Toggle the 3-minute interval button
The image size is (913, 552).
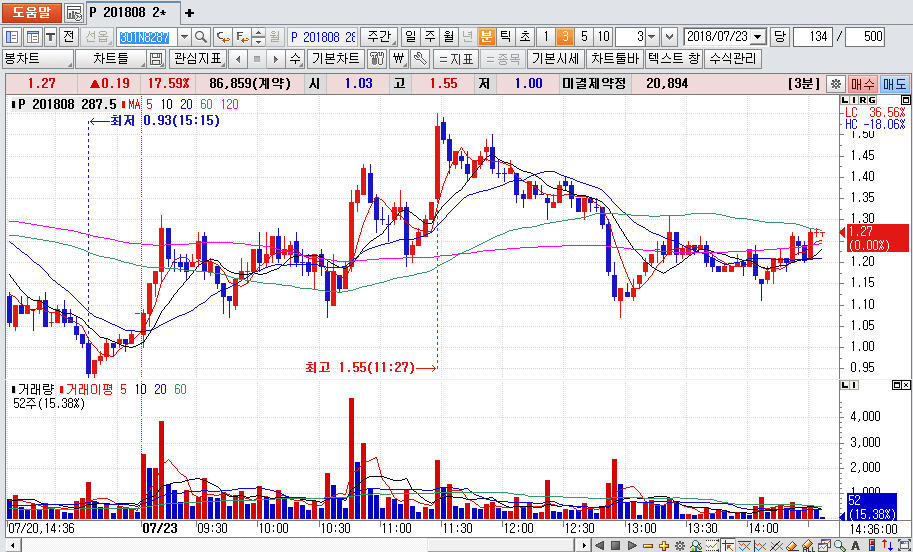click(x=565, y=36)
